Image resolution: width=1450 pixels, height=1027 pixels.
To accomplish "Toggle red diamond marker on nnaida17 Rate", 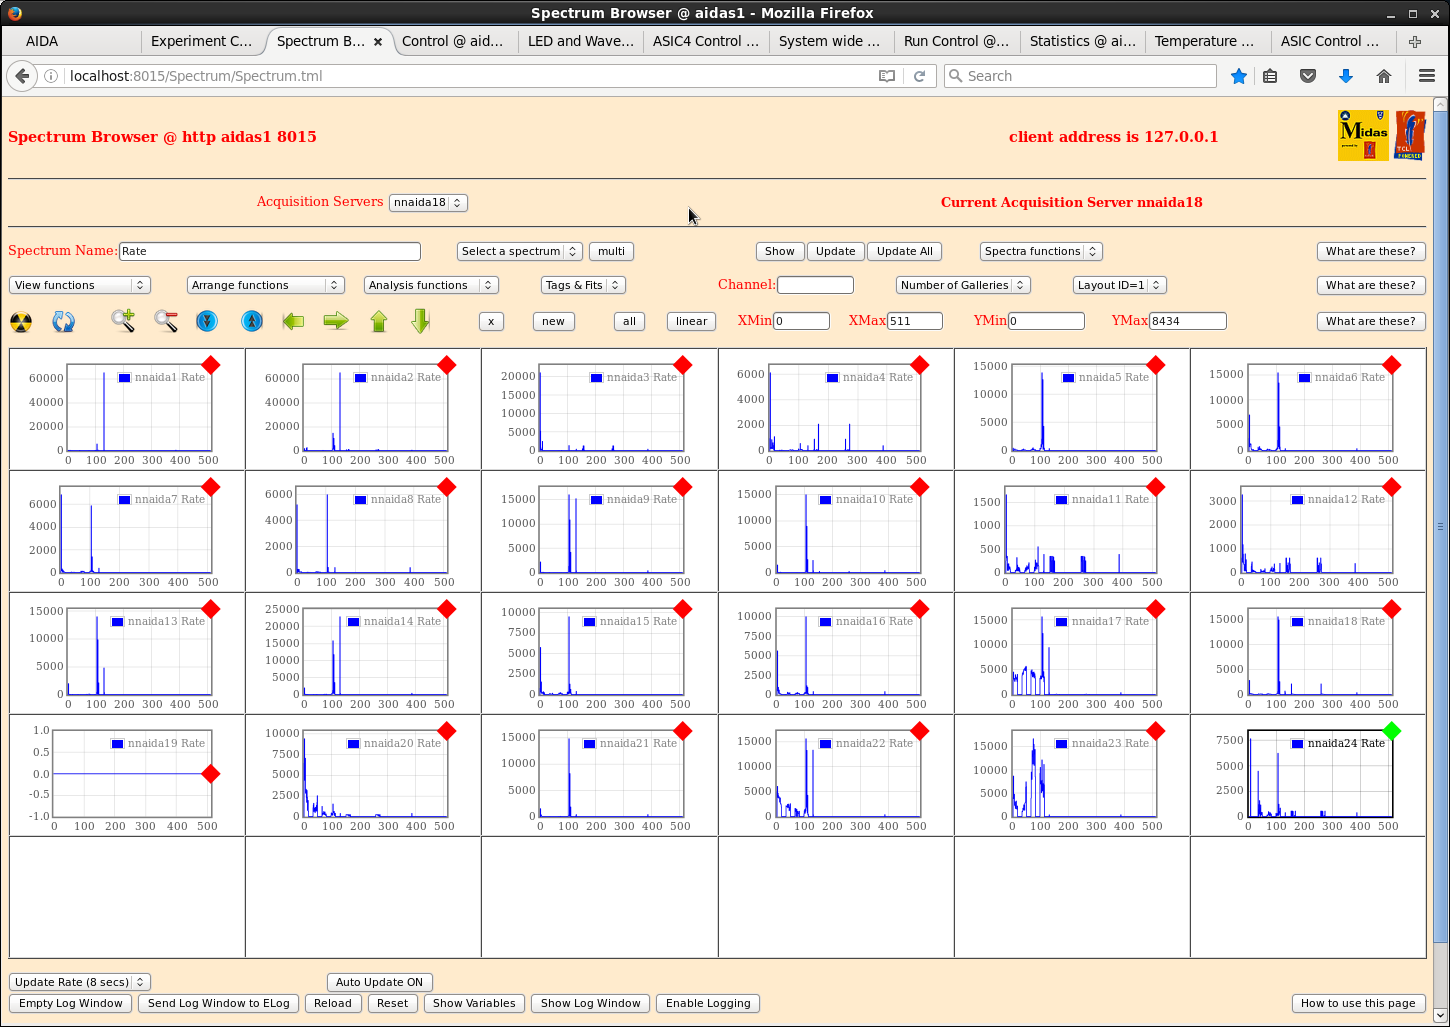I will tap(1156, 609).
